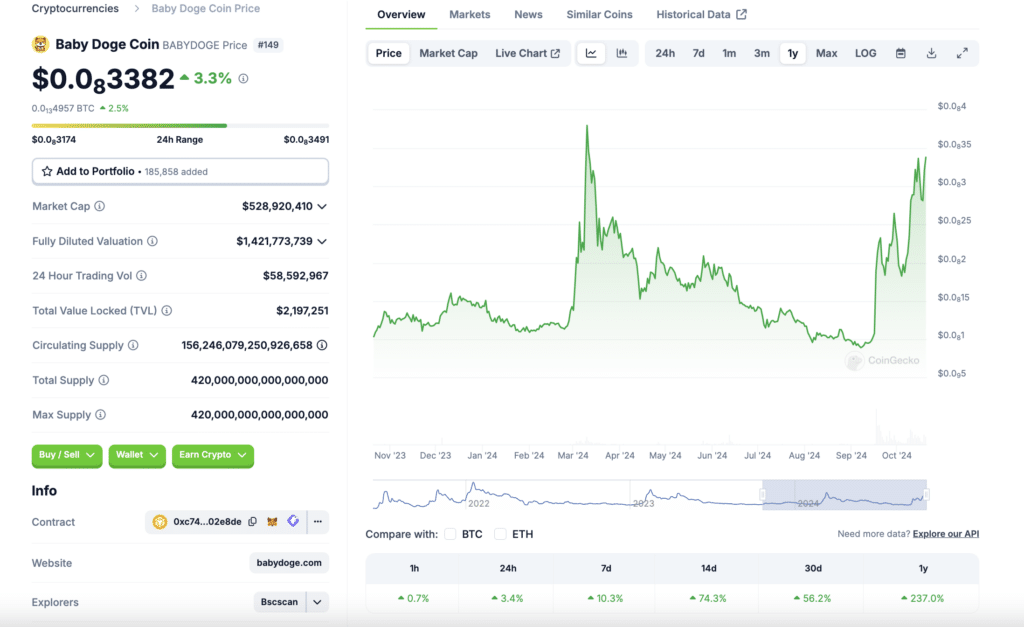Open calendar date range picker

tap(901, 54)
